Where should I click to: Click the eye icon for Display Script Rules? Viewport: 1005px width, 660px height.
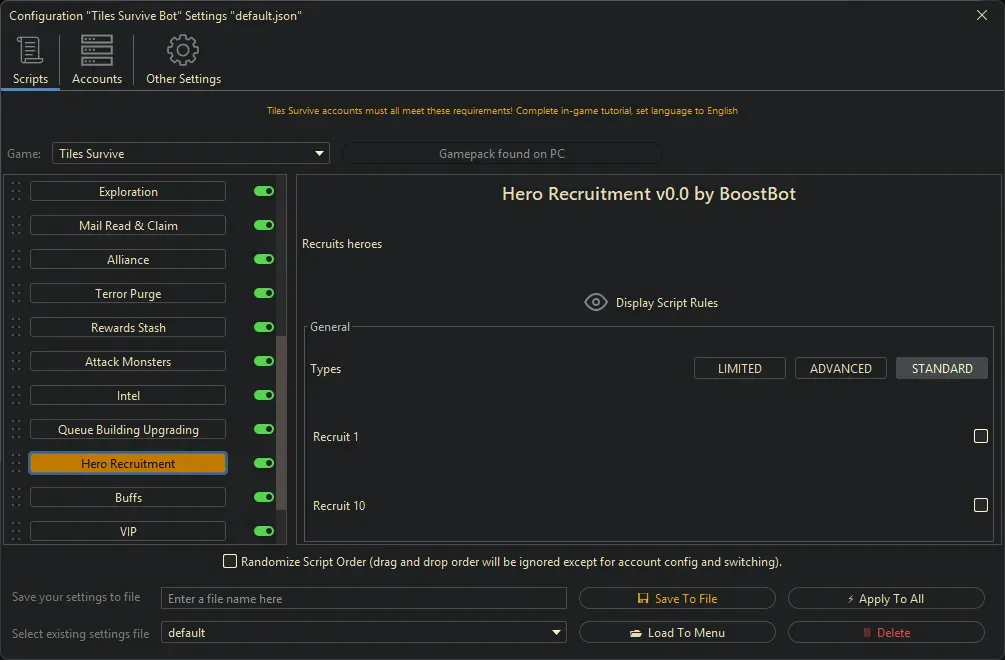[596, 303]
